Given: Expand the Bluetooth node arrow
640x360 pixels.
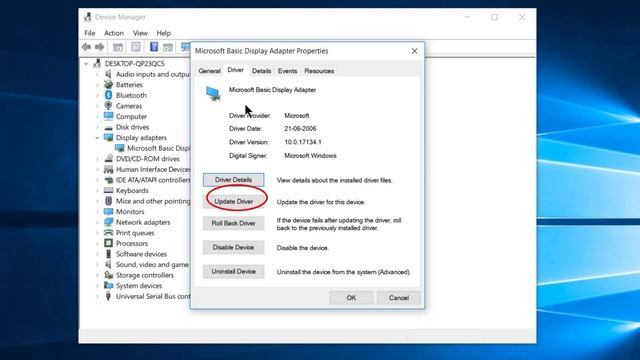Looking at the screenshot, I should coord(97,96).
